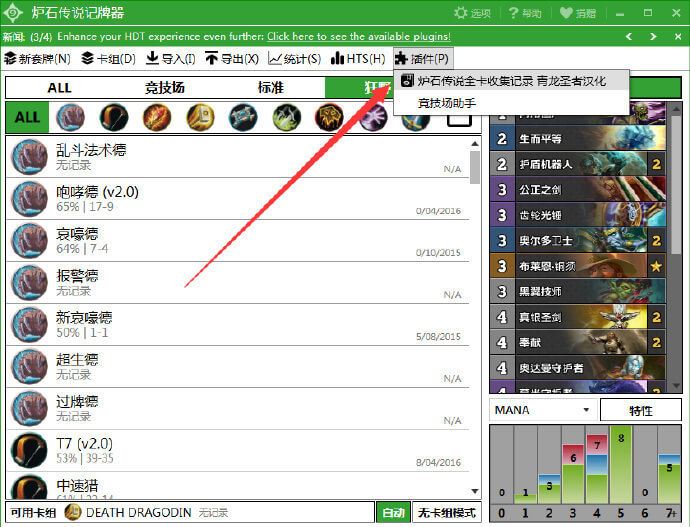Select the 咆哮德 (v2.0) deck
Image resolution: width=690 pixels, height=527 pixels.
click(238, 199)
